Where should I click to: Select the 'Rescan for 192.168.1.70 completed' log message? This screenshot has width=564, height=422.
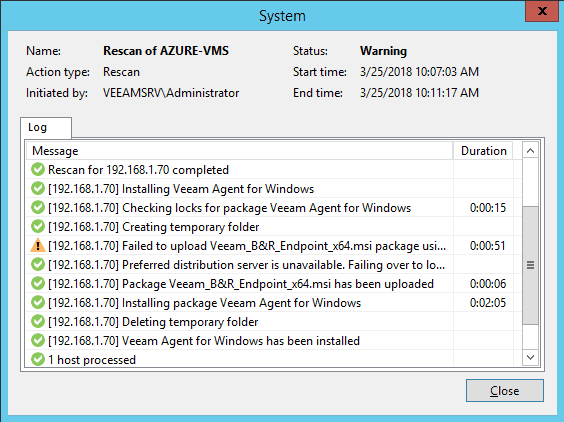tap(138, 170)
